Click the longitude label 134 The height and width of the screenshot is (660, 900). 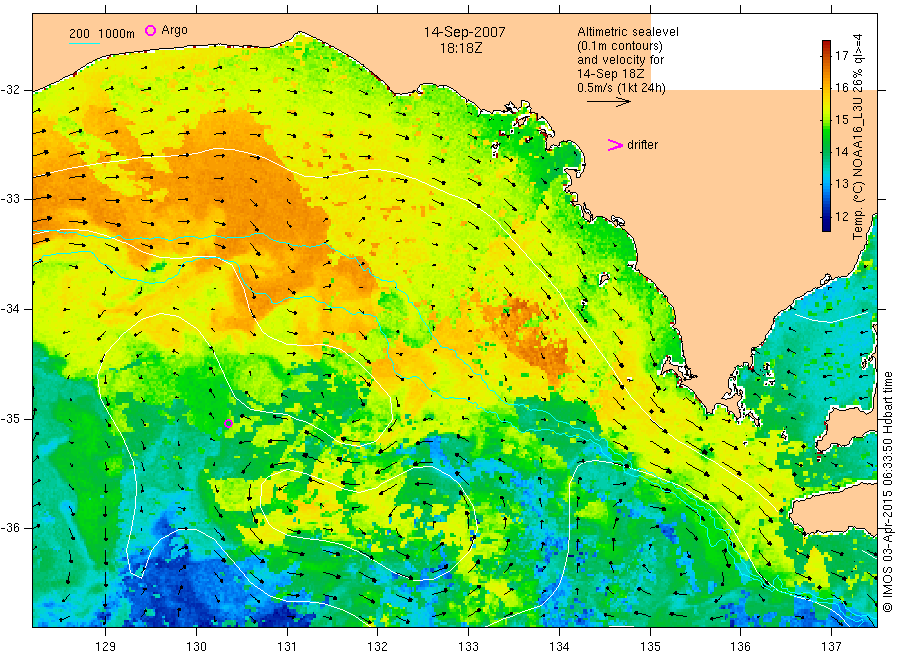click(x=559, y=647)
